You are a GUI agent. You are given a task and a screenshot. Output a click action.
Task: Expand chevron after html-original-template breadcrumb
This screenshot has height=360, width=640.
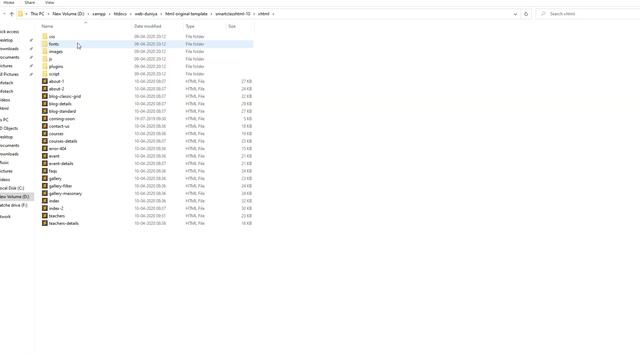(211, 14)
